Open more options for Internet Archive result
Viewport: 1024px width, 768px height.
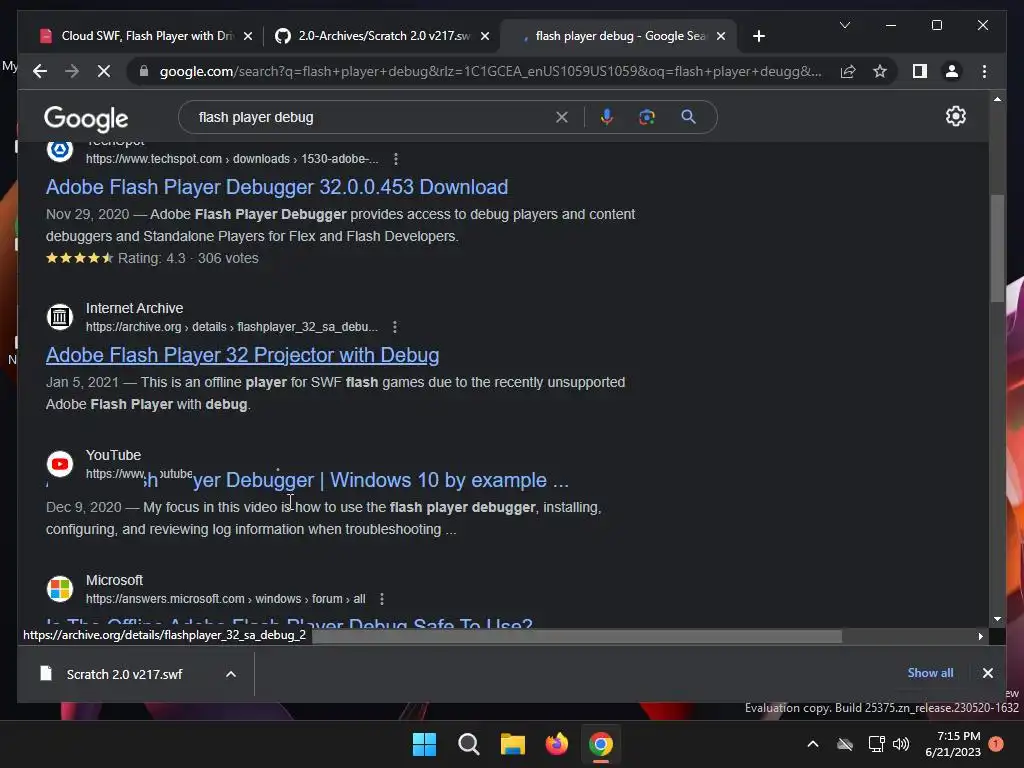click(394, 327)
